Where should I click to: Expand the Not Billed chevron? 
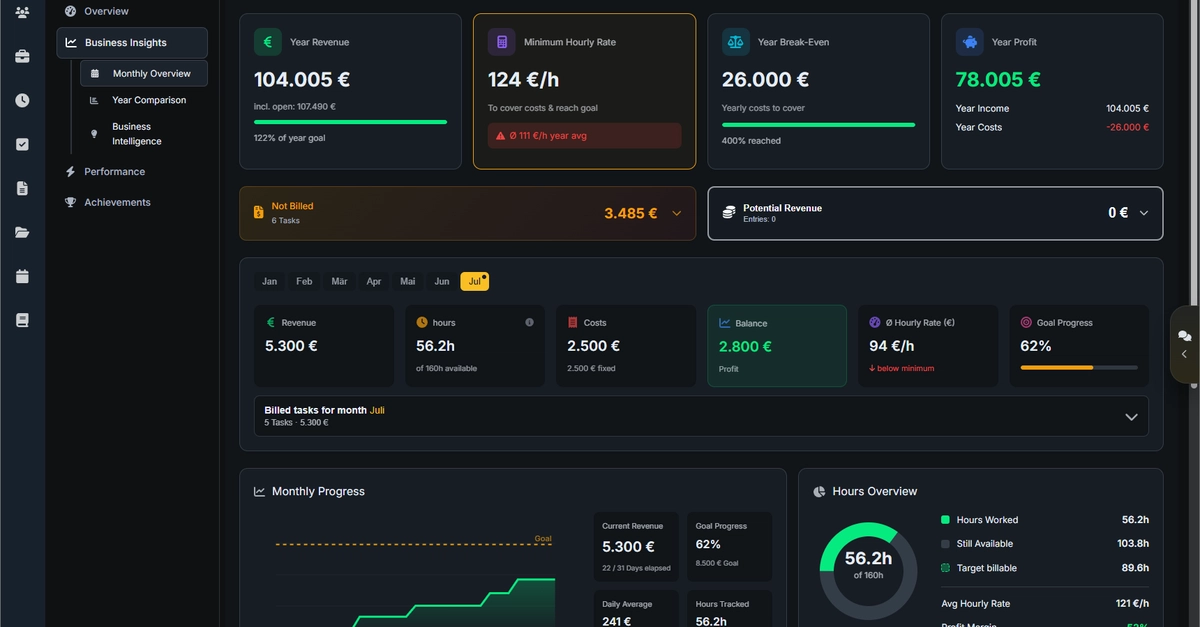click(677, 213)
